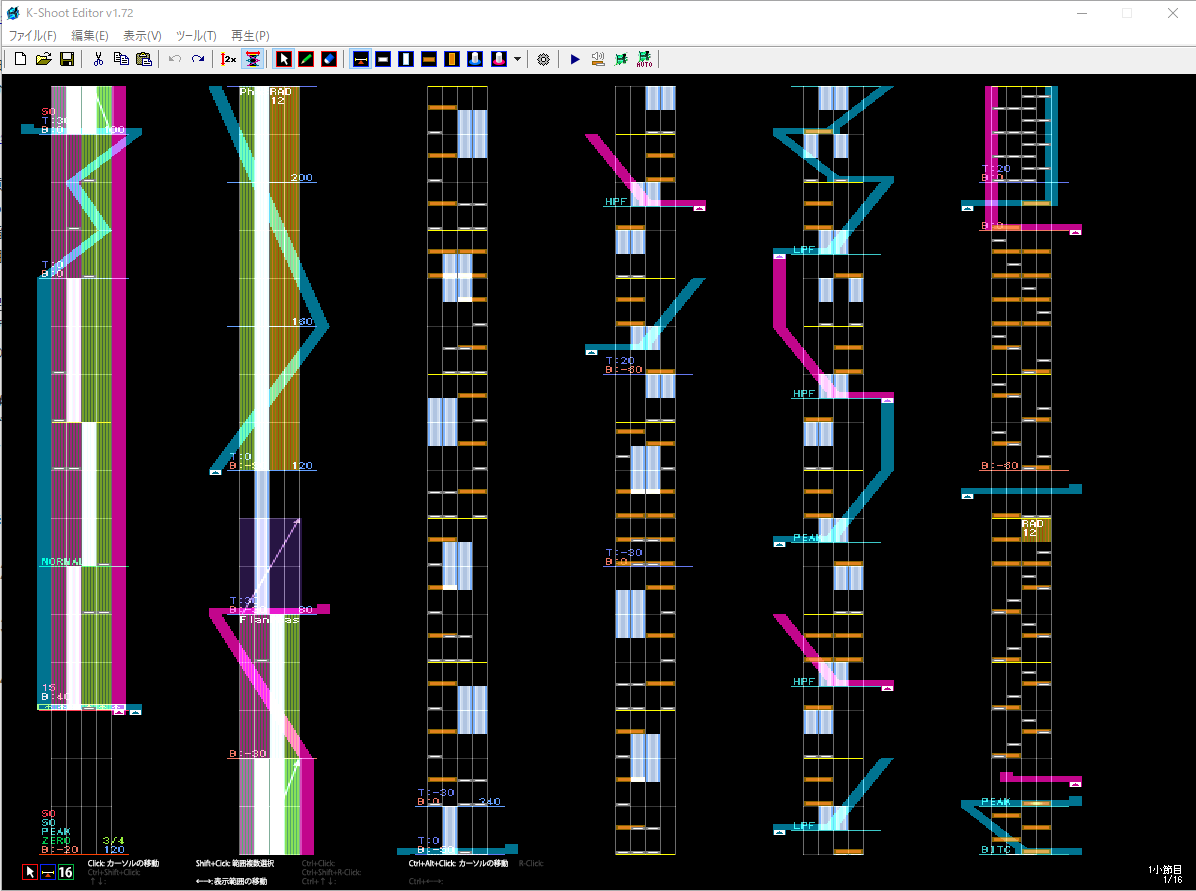Choose the blue left laser object
The height and width of the screenshot is (891, 1196).
point(474,59)
